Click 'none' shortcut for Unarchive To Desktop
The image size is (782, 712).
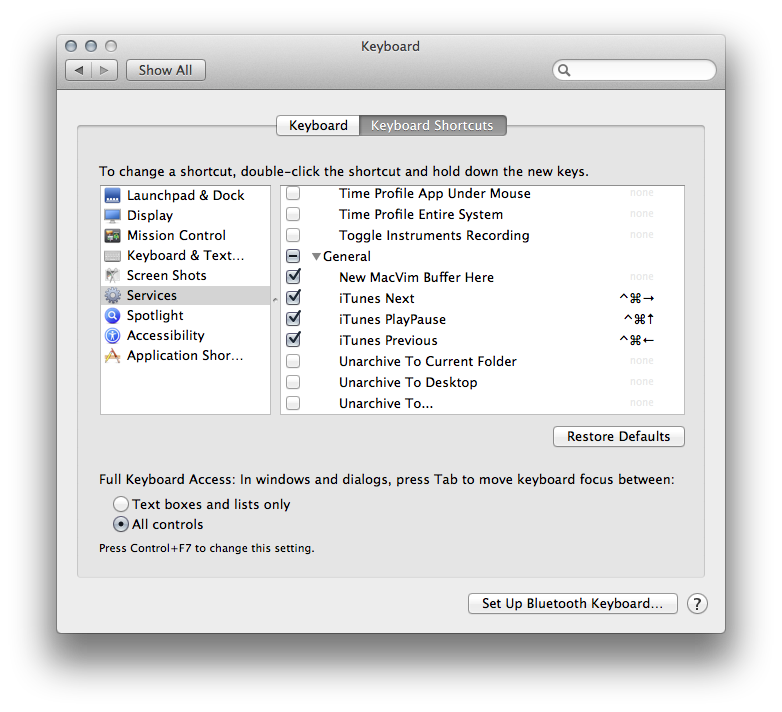641,381
